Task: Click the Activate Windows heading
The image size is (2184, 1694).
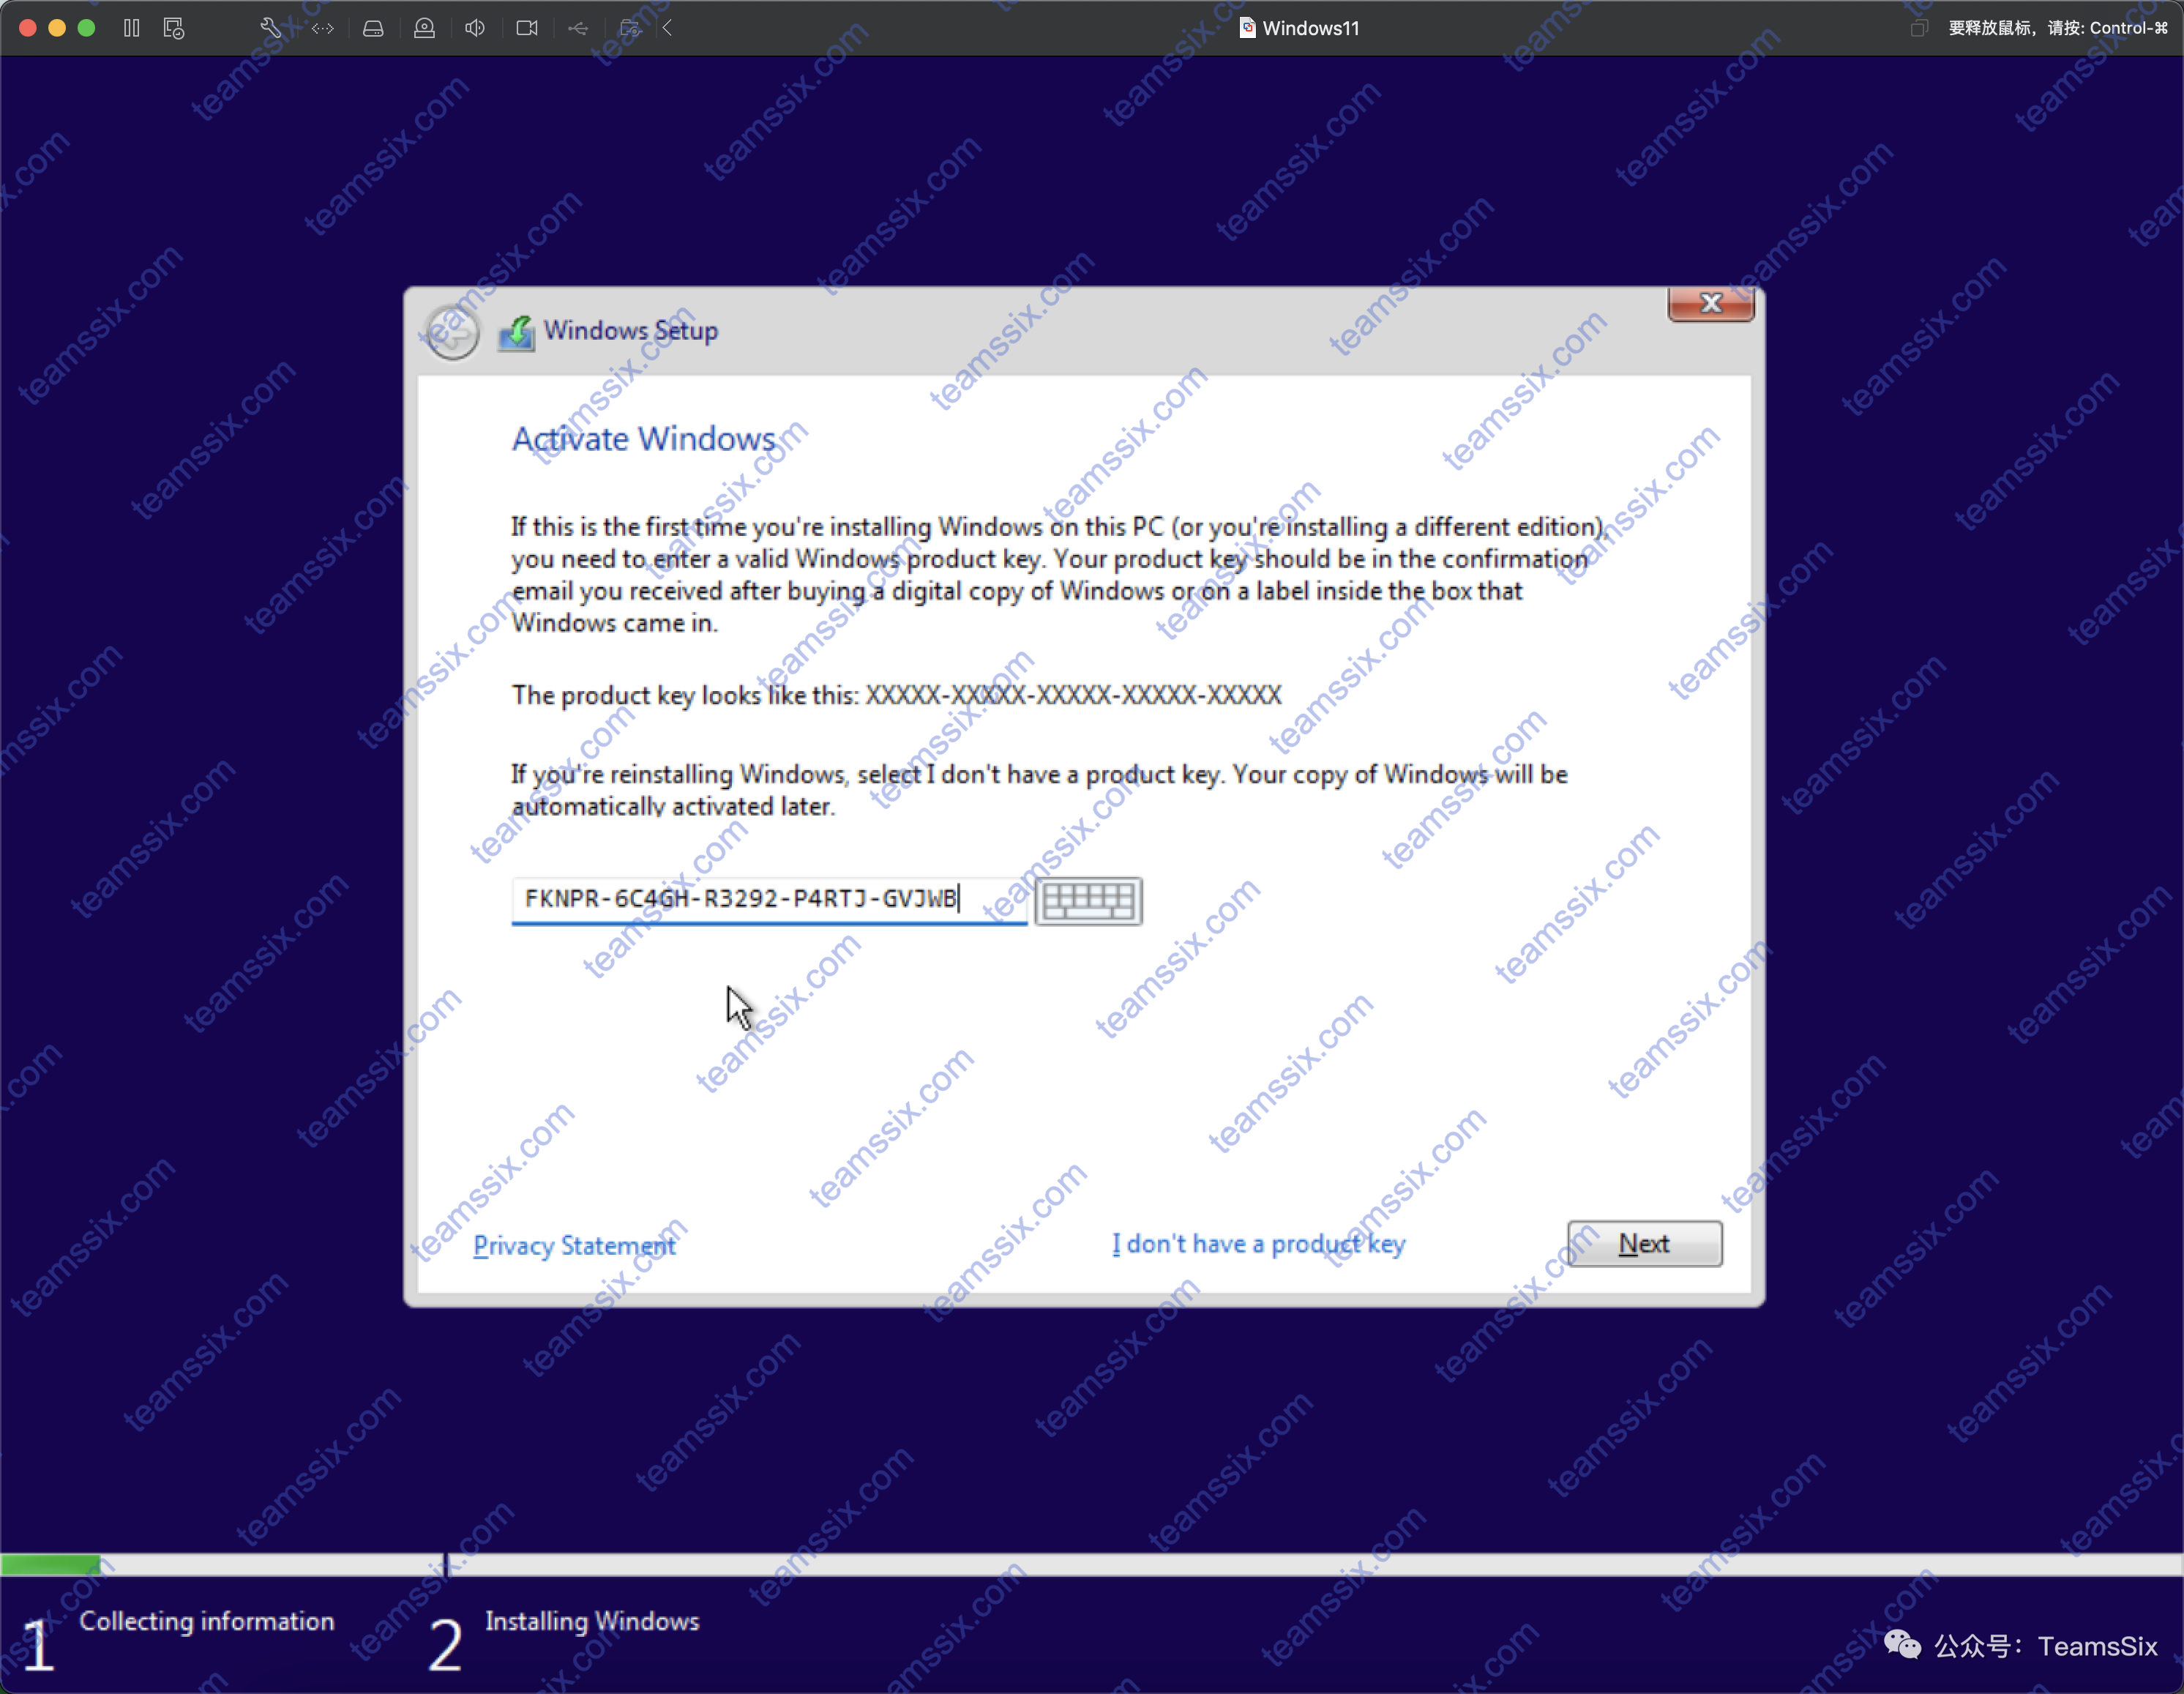Action: [643, 439]
